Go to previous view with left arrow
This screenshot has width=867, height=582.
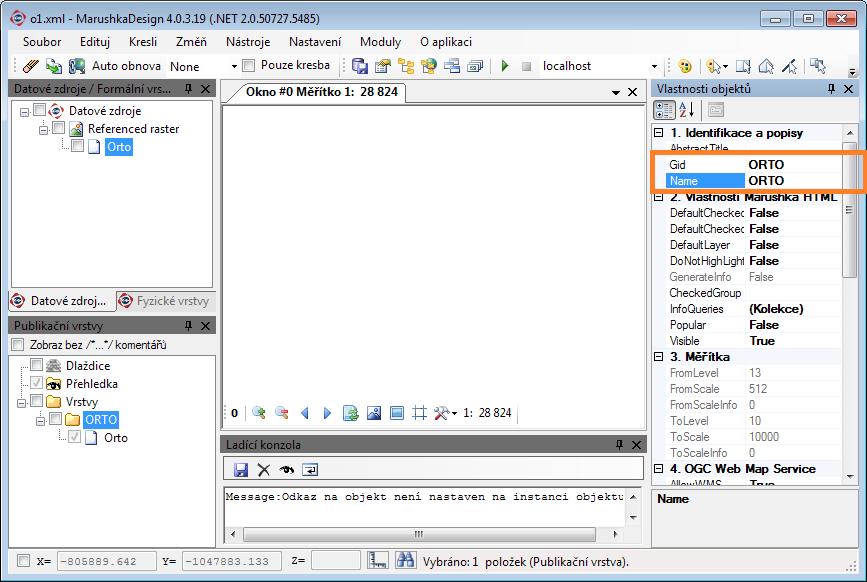point(305,413)
